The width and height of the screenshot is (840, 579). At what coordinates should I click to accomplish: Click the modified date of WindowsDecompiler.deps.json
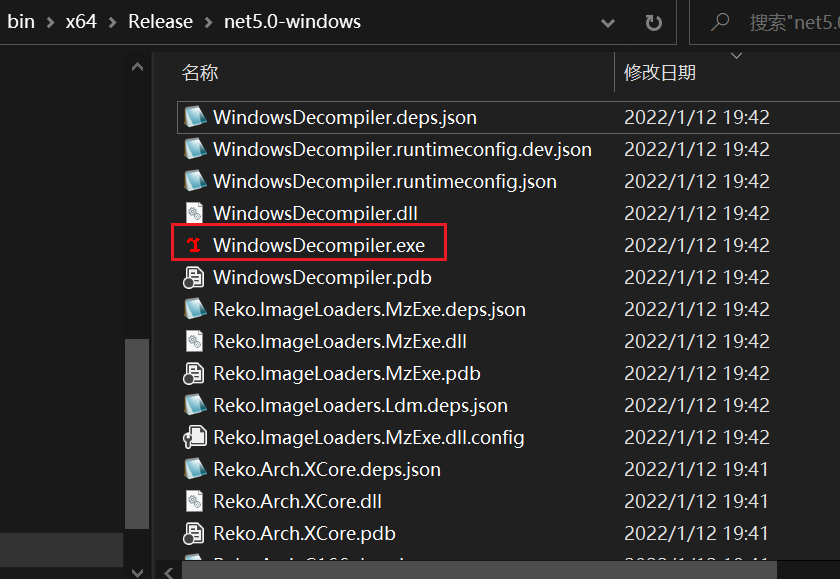point(696,117)
